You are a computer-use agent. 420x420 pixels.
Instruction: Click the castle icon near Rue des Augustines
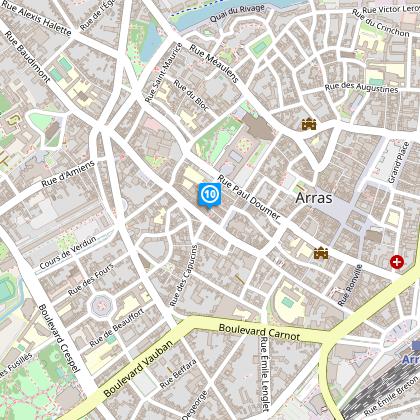coord(309,124)
